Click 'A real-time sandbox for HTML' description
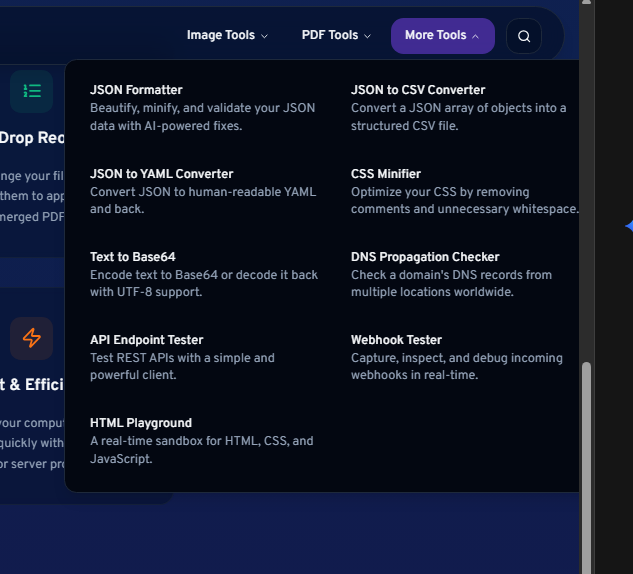633x574 pixels. coord(201,450)
